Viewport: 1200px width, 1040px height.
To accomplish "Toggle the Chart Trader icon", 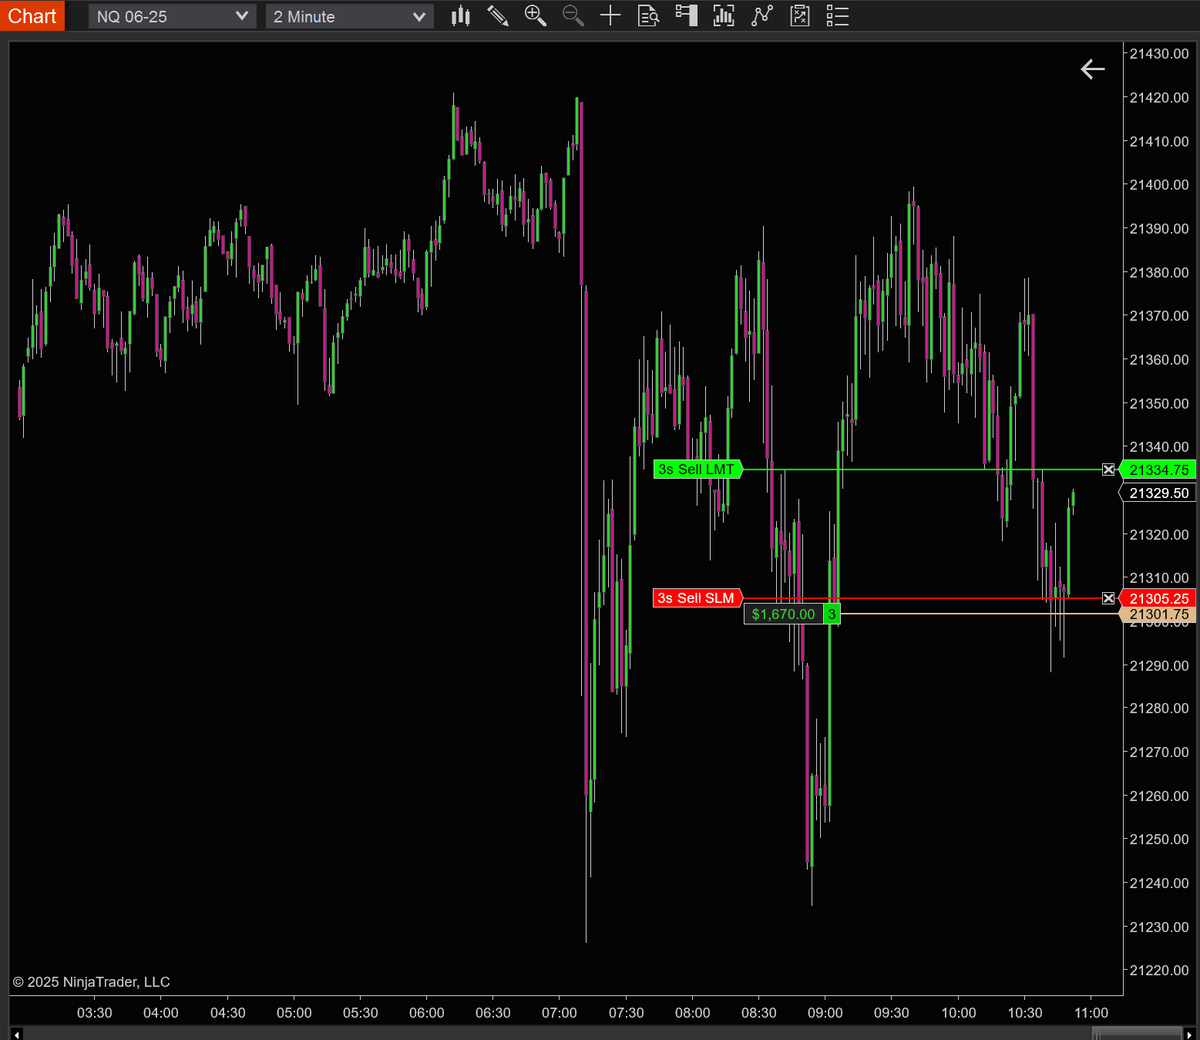I will tap(686, 16).
